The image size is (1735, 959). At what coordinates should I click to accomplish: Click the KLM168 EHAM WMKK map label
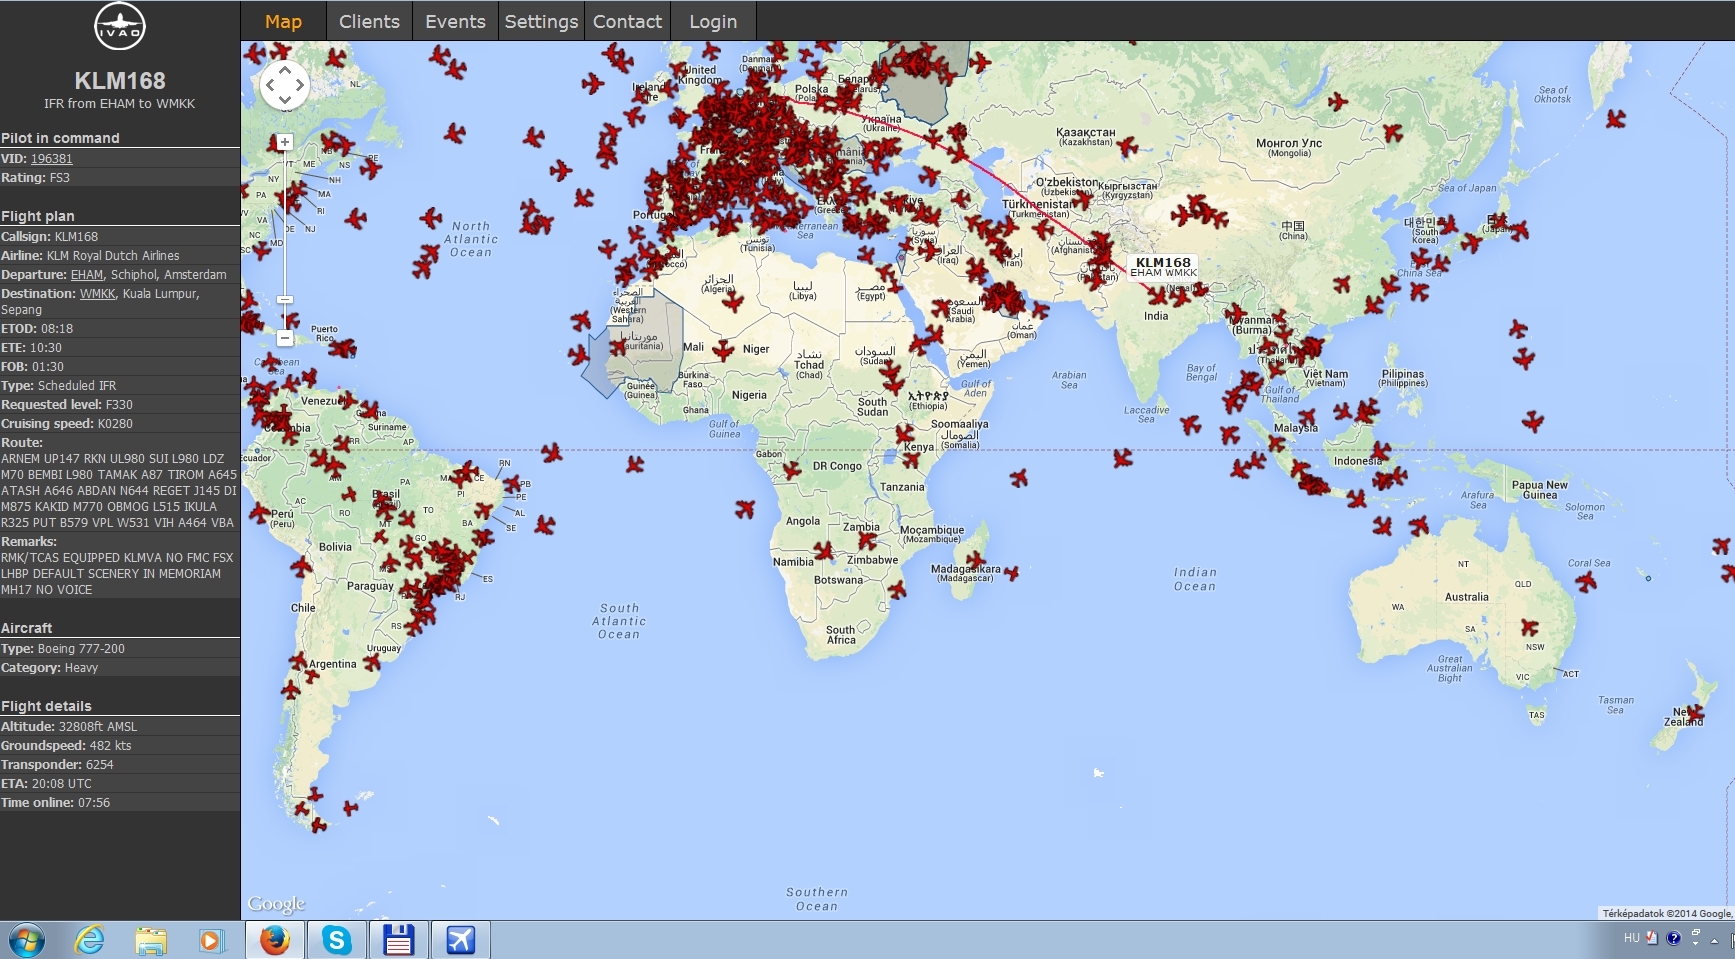1163,267
